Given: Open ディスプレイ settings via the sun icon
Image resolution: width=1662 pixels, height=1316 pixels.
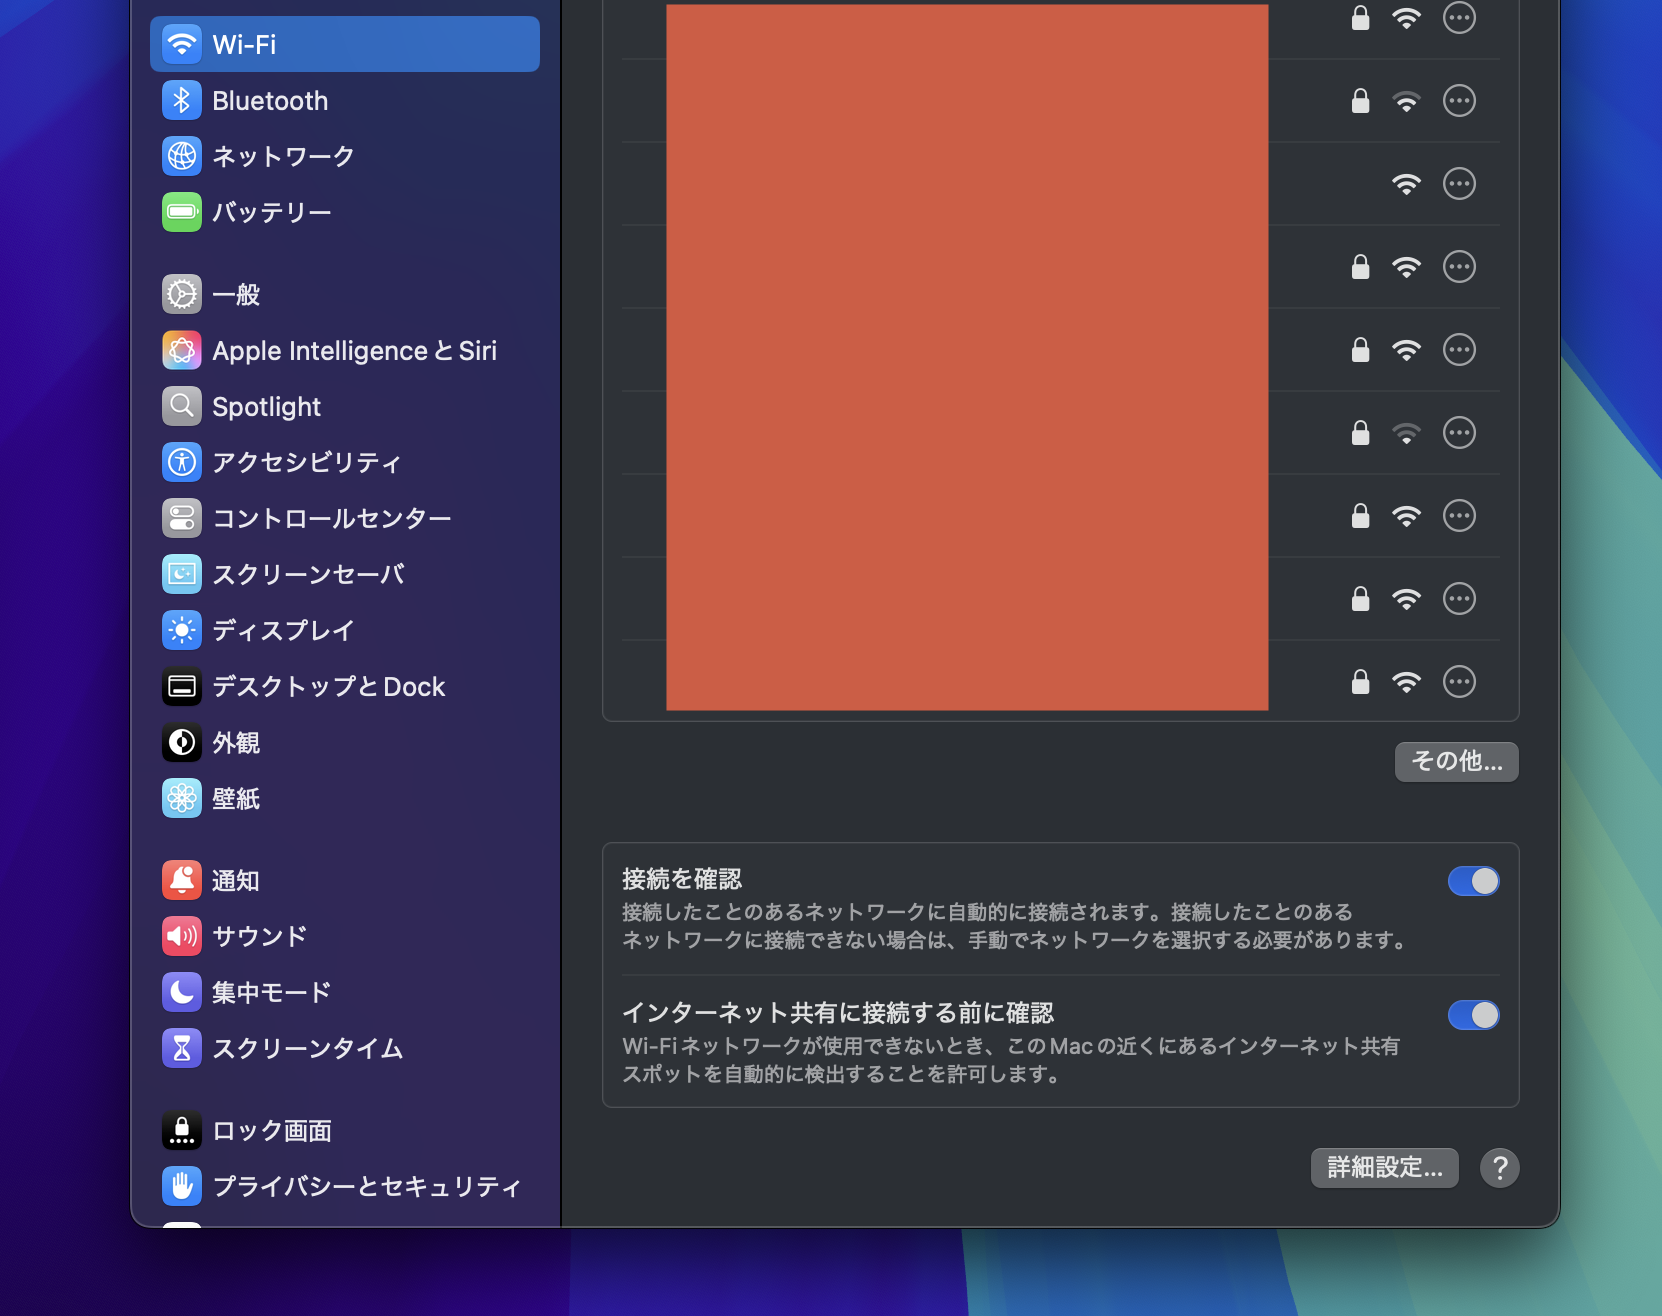Looking at the screenshot, I should click(181, 630).
